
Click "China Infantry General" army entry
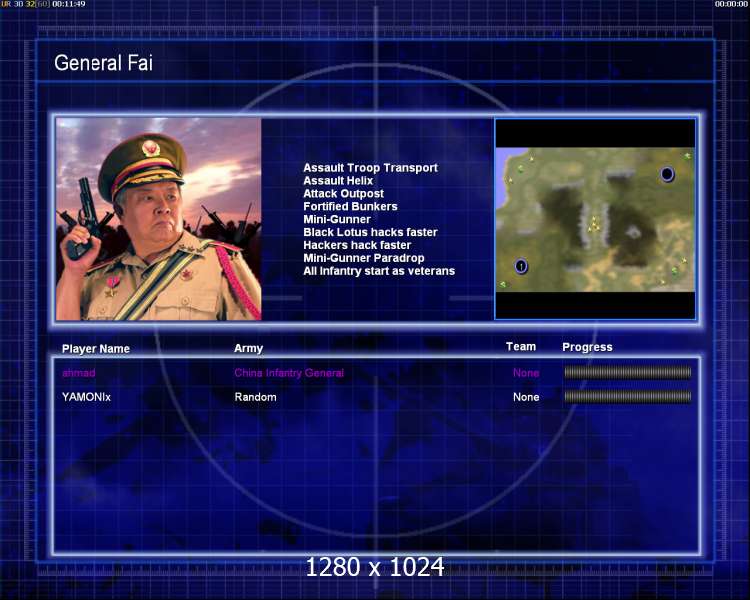tap(289, 373)
